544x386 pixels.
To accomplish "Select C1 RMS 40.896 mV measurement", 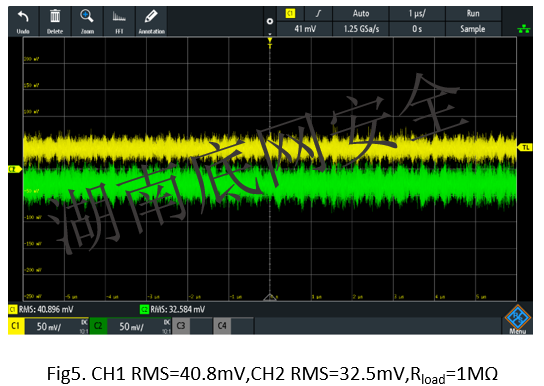I will point(41,309).
